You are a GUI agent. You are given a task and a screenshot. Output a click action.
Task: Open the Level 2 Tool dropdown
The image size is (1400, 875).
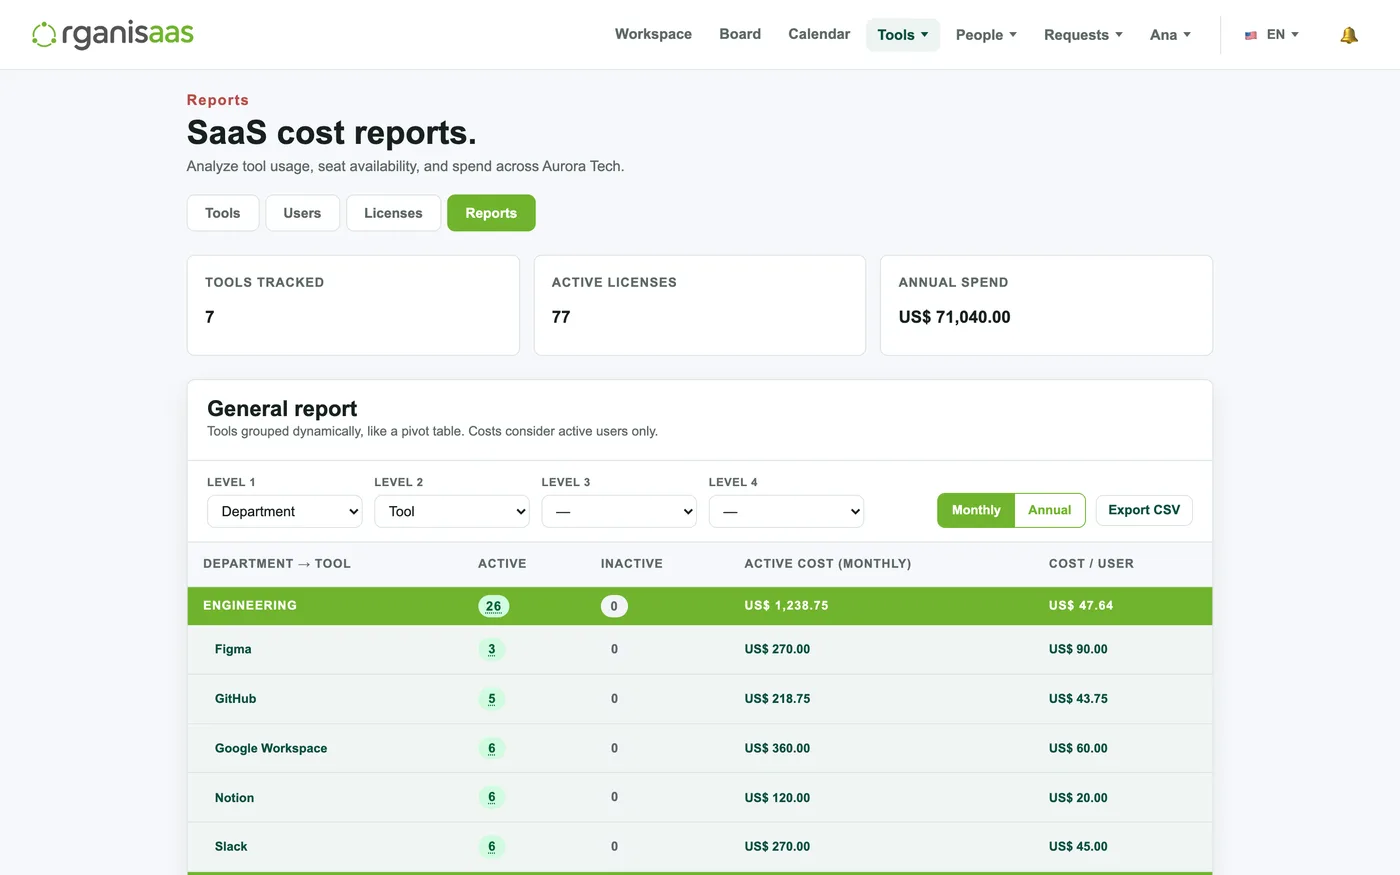(452, 511)
